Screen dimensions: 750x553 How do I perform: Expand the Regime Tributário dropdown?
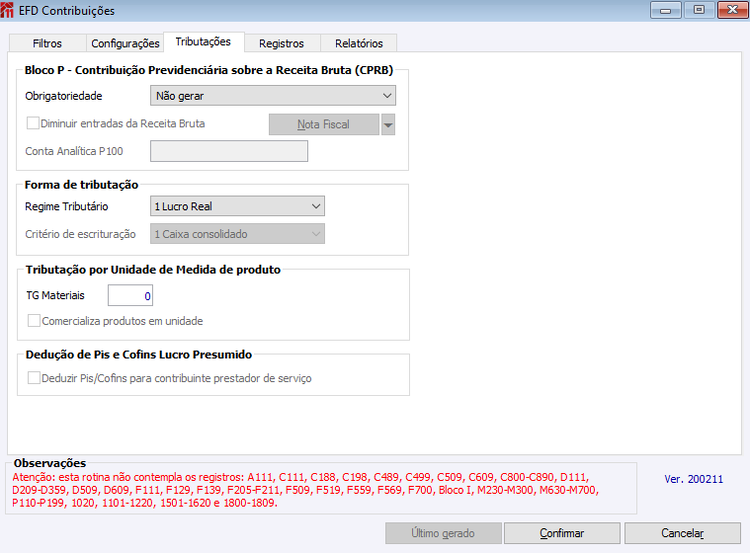click(237, 206)
